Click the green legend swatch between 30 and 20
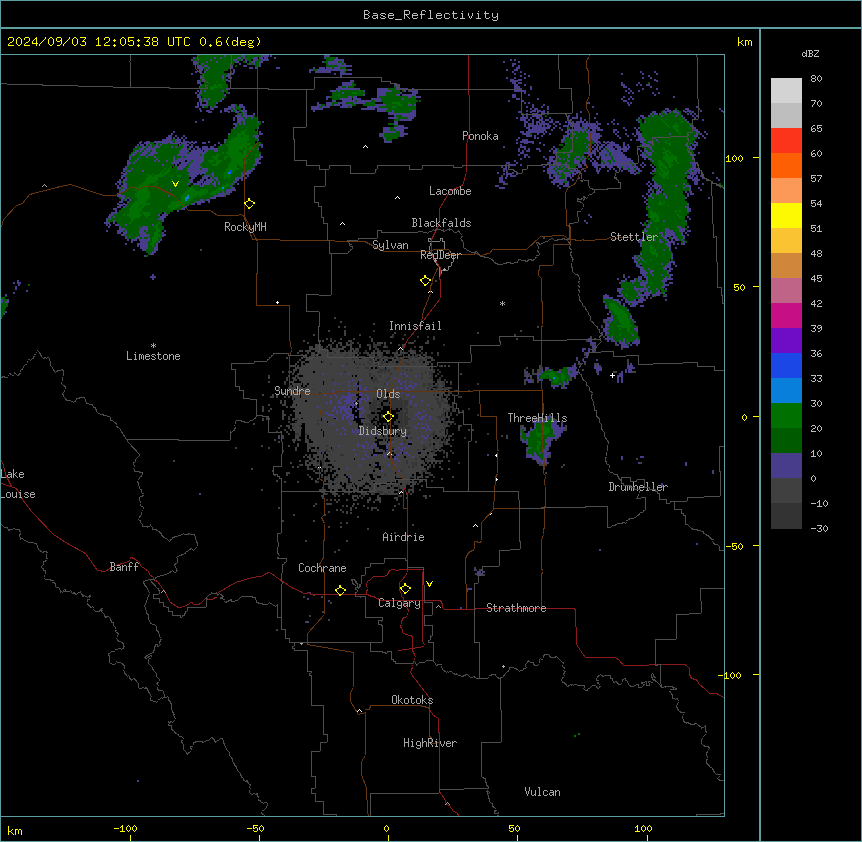Viewport: 862px width, 842px height. click(x=786, y=416)
